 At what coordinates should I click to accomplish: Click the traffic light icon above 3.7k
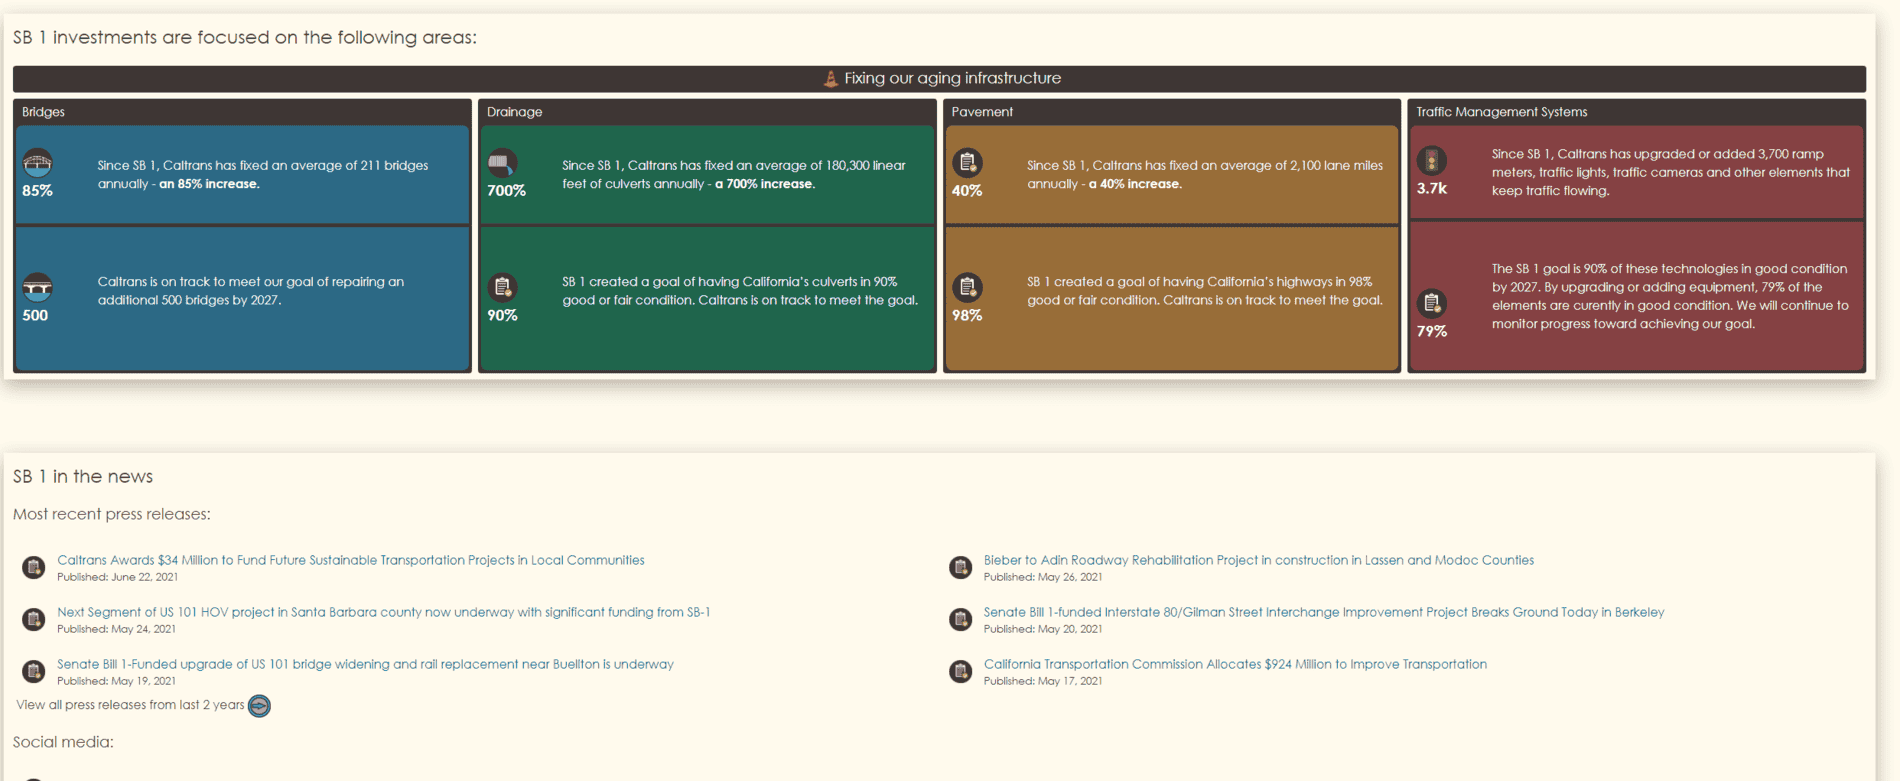pyautogui.click(x=1432, y=160)
